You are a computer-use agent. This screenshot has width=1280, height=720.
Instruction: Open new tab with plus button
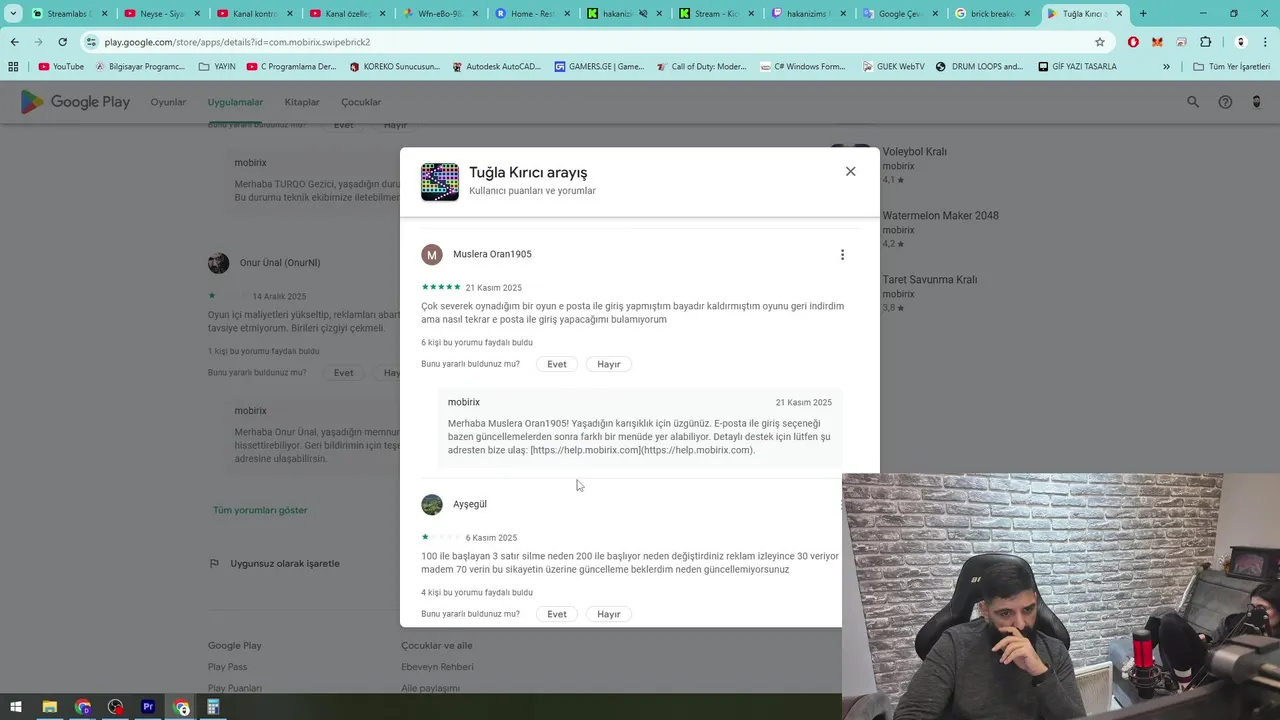pos(1143,14)
